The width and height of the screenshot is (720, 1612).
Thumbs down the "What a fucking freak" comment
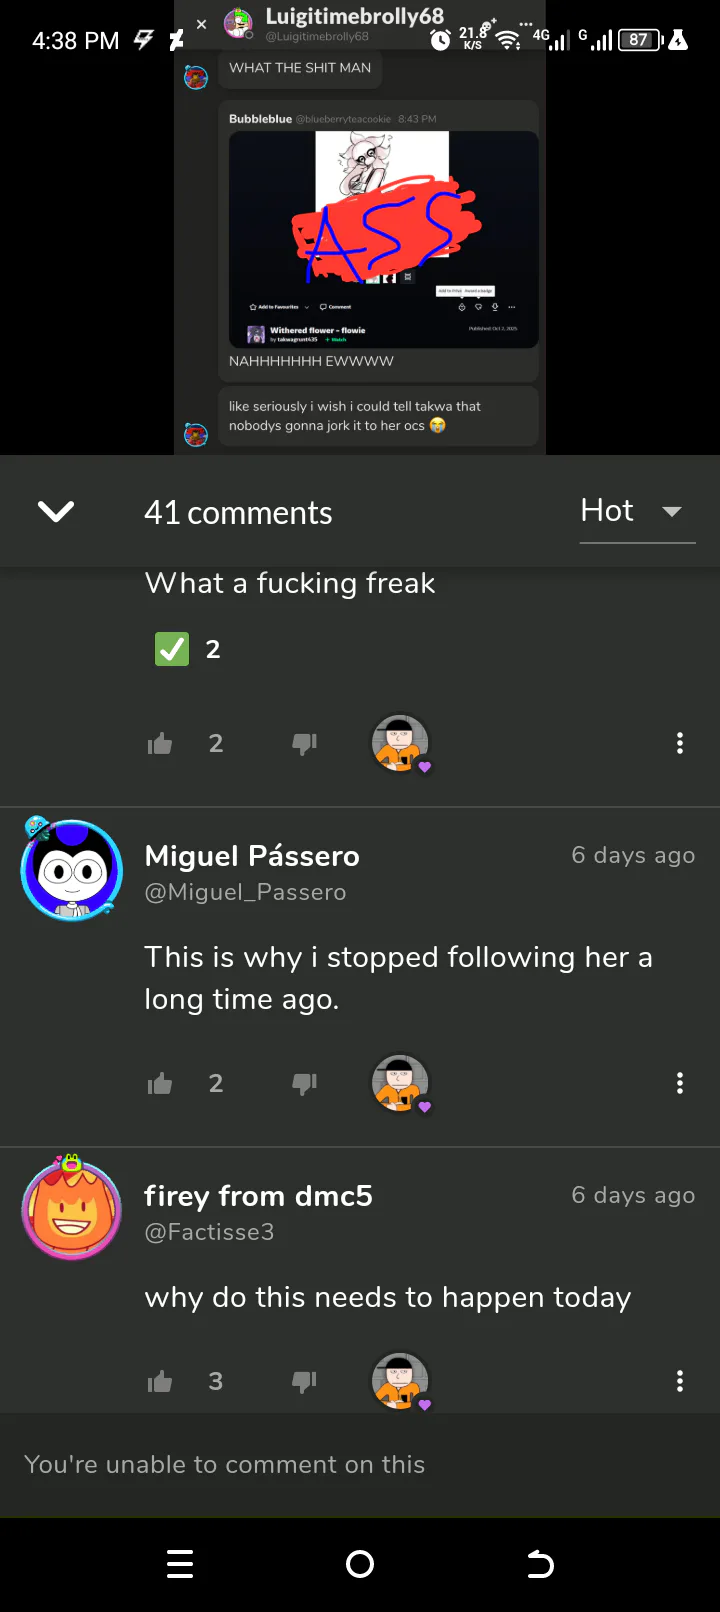point(304,743)
